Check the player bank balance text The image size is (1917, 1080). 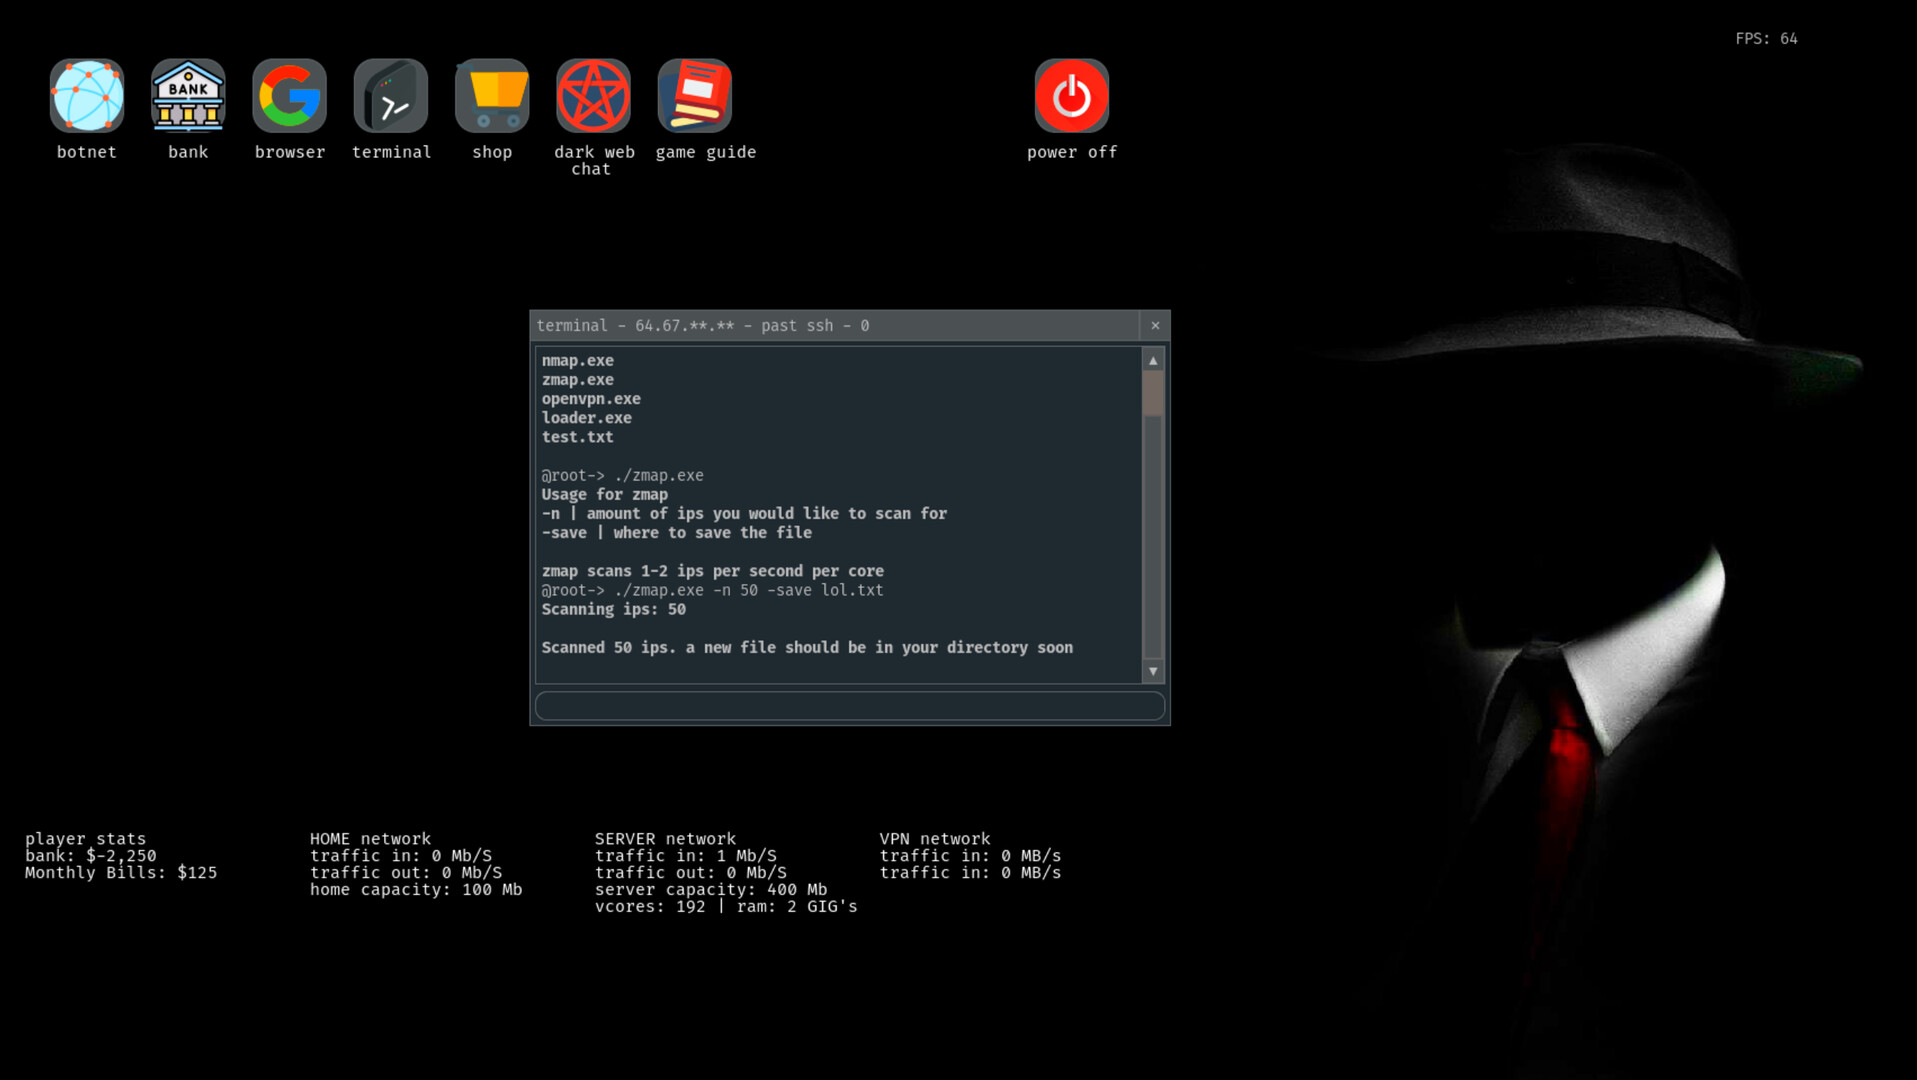[x=90, y=855]
